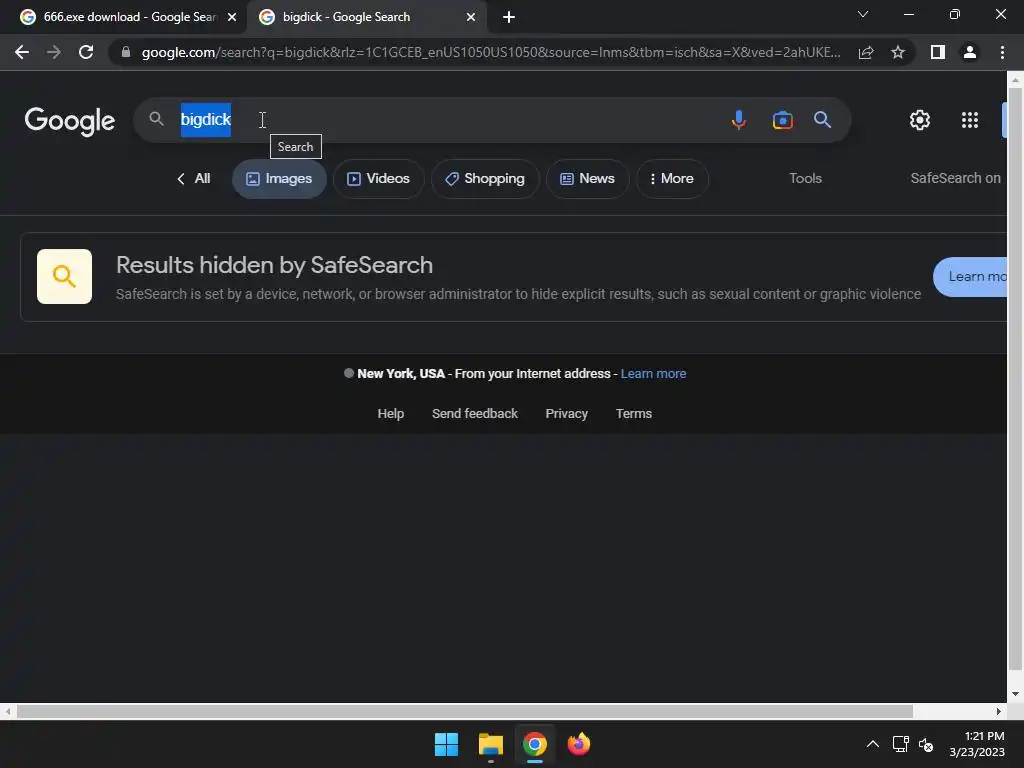This screenshot has width=1024, height=768.
Task: Open network status tray icon
Action: click(901, 744)
